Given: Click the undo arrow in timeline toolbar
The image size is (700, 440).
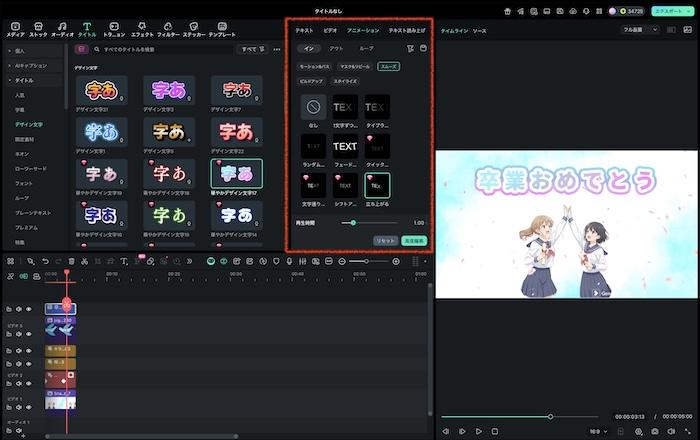Looking at the screenshot, I should click(x=45, y=262).
